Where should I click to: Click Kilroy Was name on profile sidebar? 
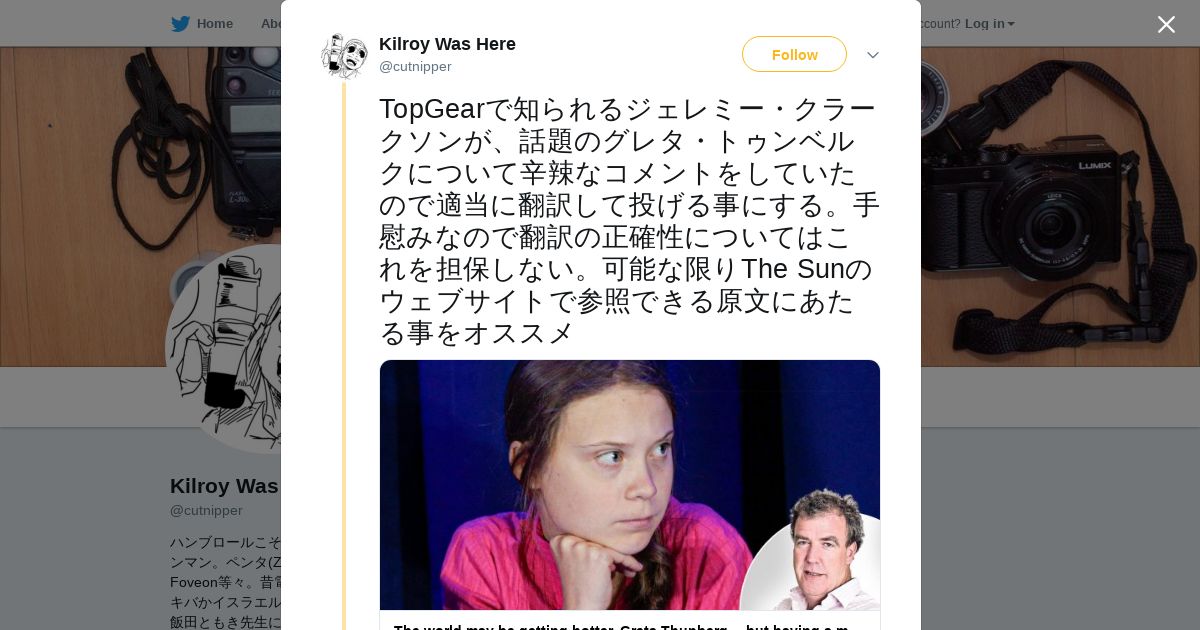coord(224,486)
